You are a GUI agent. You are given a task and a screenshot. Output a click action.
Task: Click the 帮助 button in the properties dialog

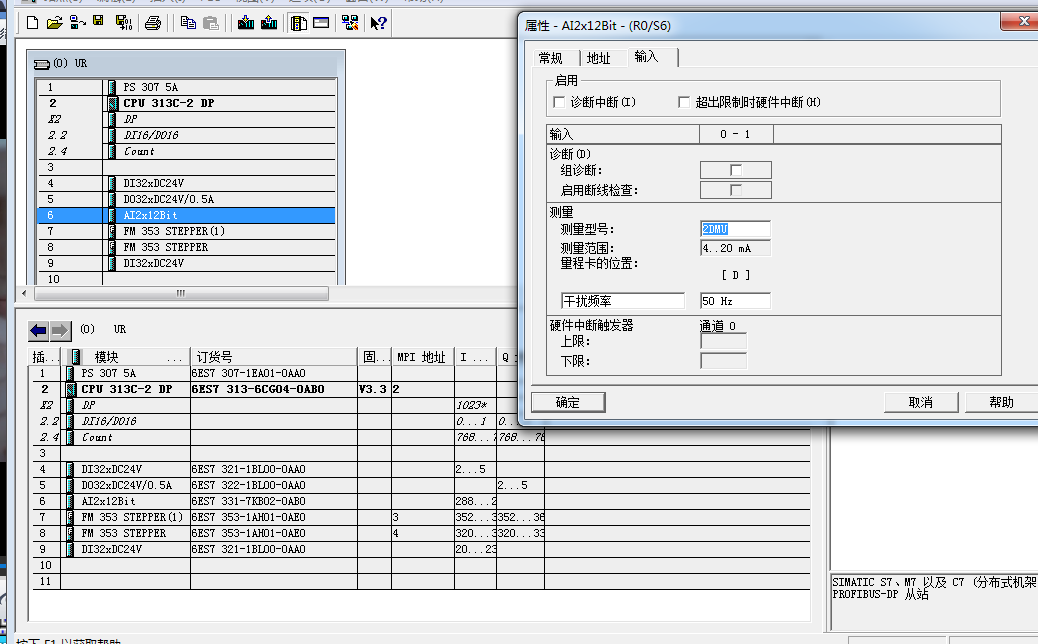click(1002, 402)
